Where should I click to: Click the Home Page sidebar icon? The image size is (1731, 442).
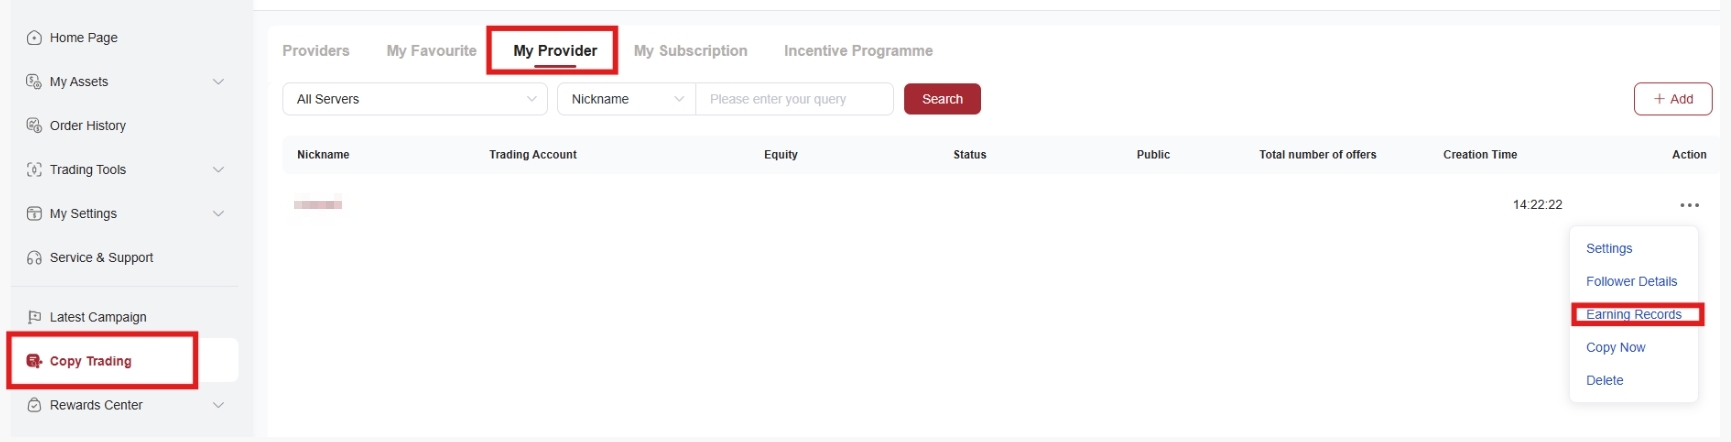click(x=34, y=38)
